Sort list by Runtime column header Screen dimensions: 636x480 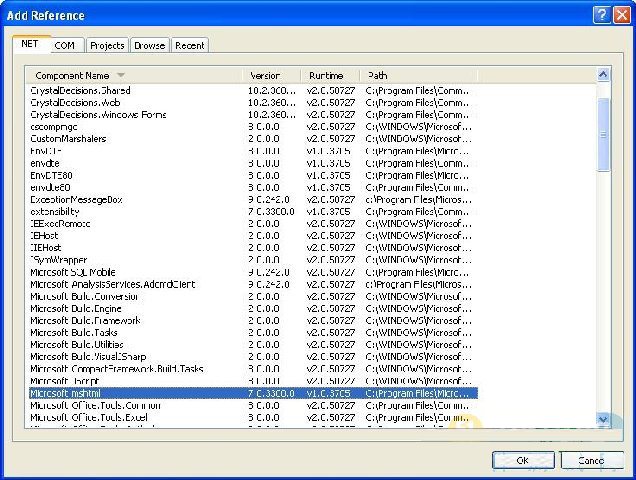[326, 75]
